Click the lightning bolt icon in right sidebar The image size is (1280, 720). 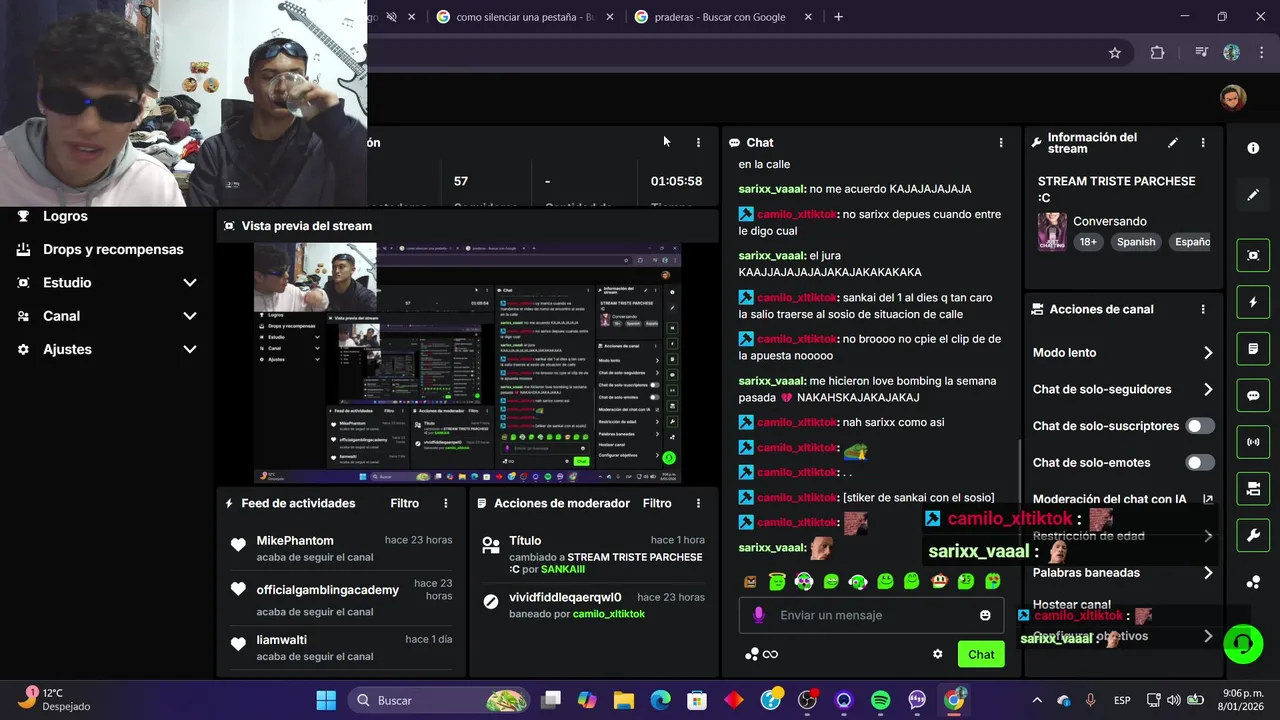(x=1253, y=302)
